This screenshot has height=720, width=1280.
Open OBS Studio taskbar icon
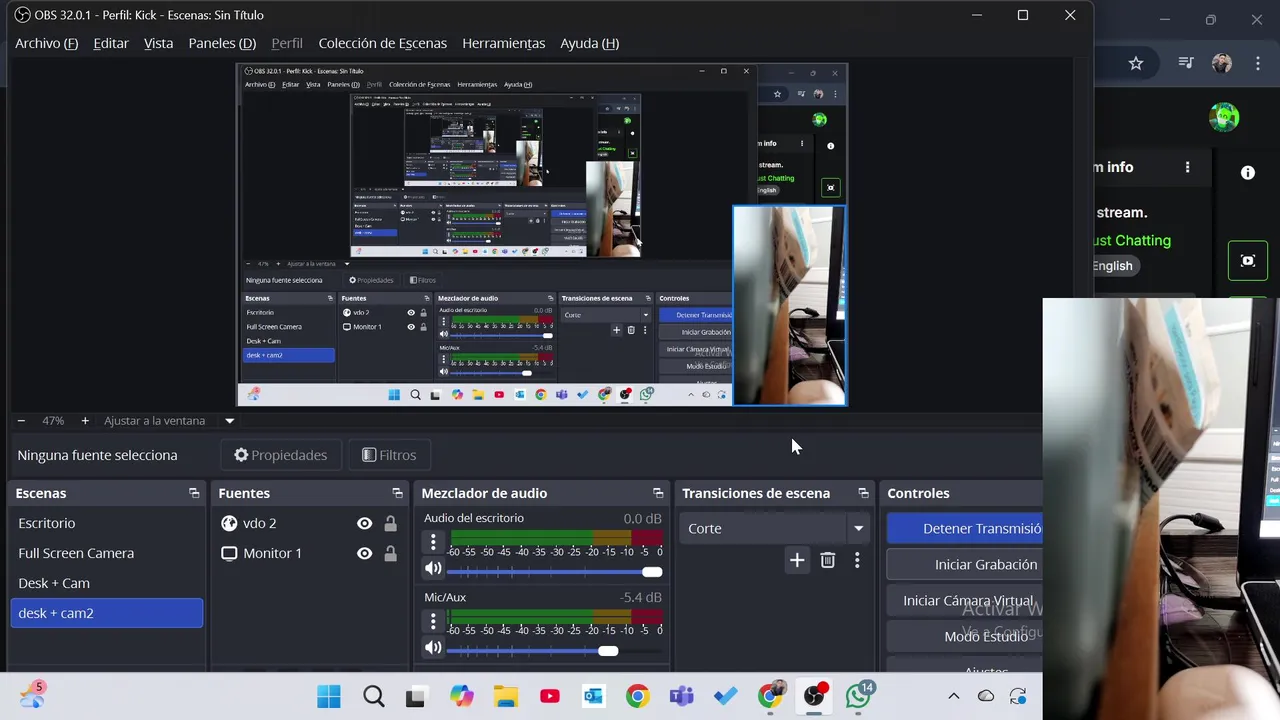tap(815, 697)
